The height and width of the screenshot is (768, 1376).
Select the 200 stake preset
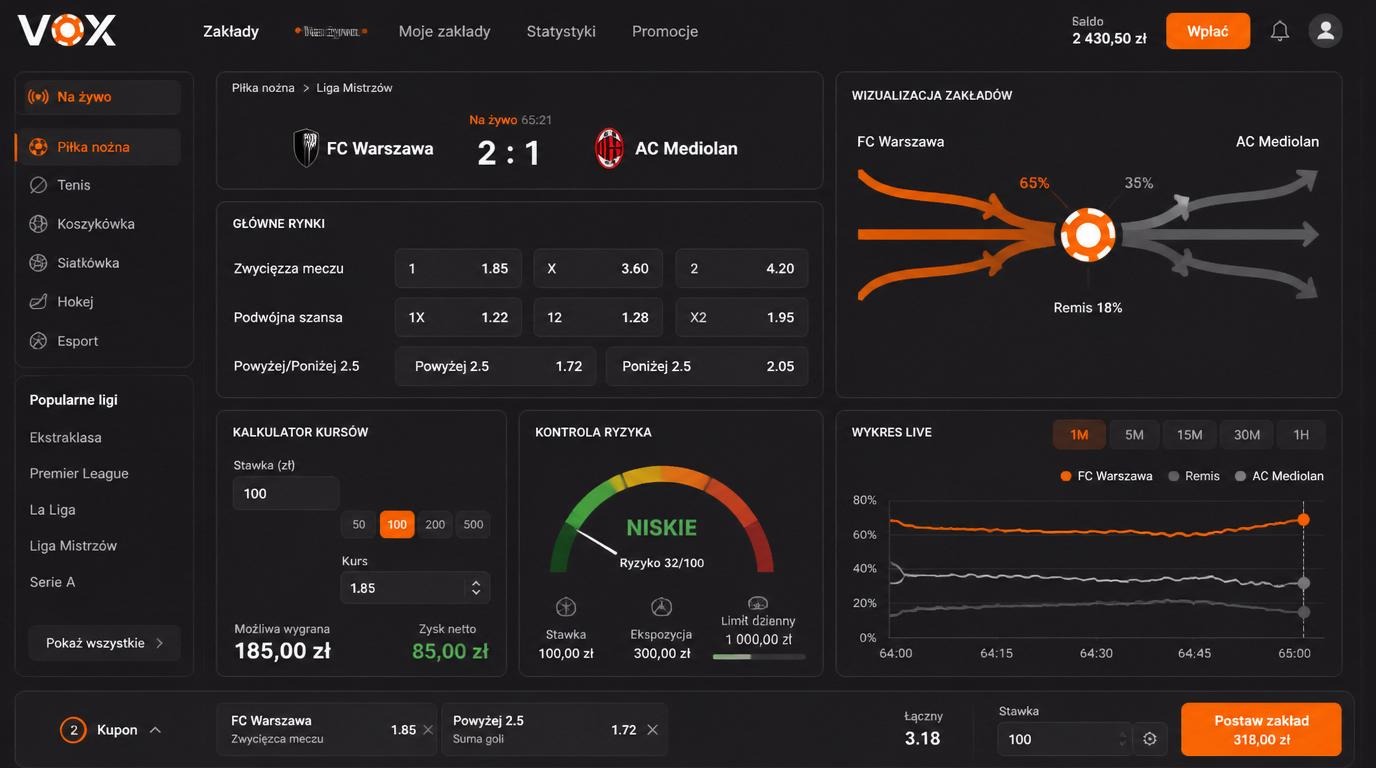(x=435, y=524)
